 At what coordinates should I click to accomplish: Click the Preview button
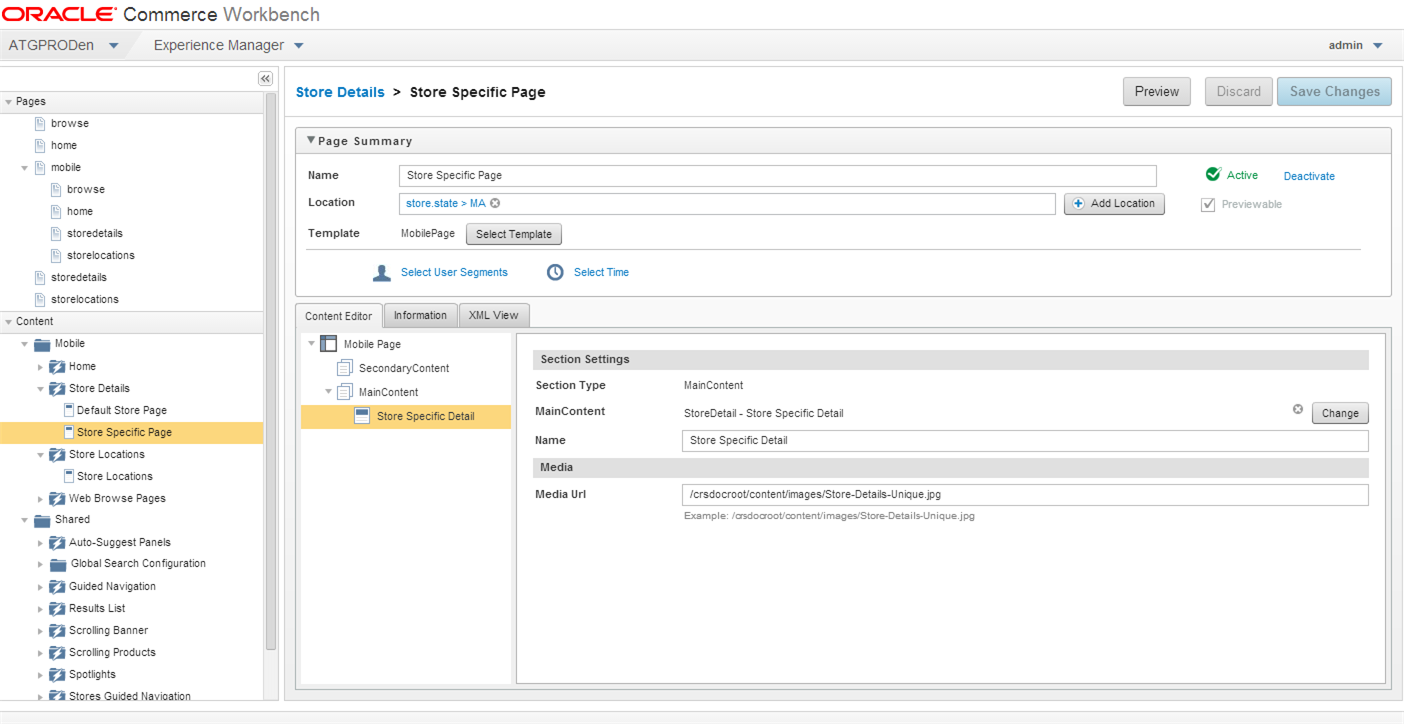(1157, 91)
